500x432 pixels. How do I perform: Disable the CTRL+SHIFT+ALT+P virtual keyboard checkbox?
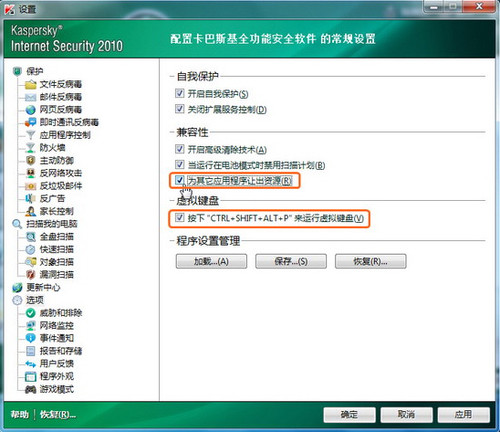click(180, 218)
